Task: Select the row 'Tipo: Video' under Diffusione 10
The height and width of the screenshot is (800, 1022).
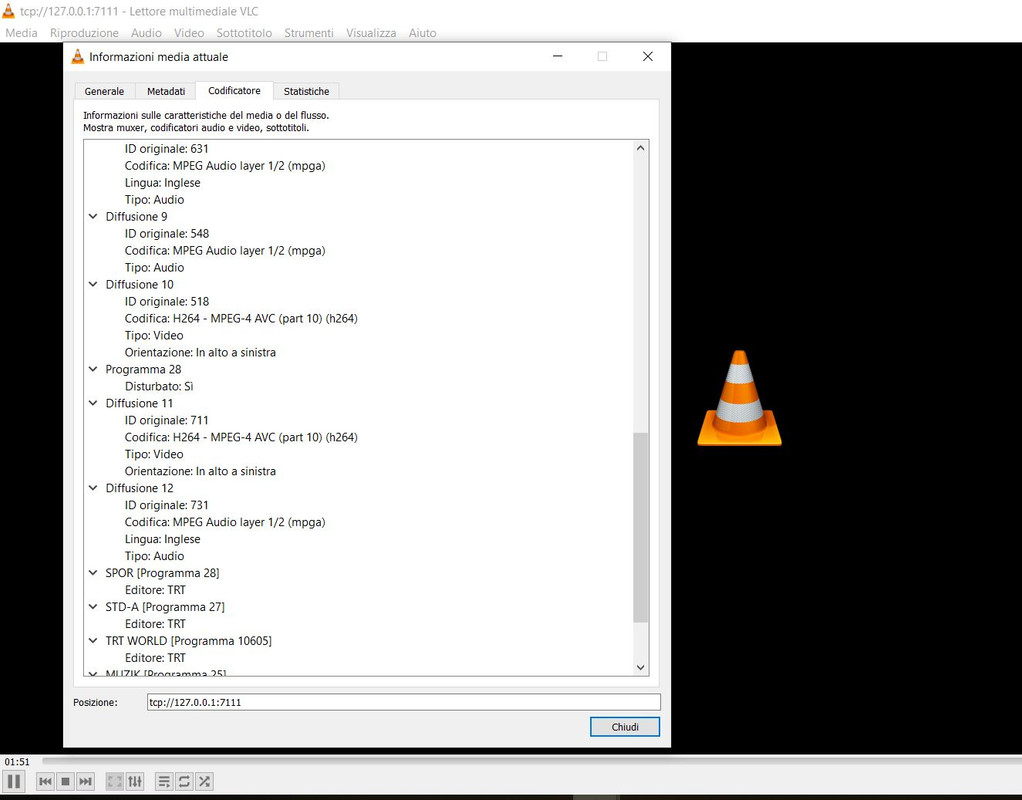Action: tap(154, 335)
